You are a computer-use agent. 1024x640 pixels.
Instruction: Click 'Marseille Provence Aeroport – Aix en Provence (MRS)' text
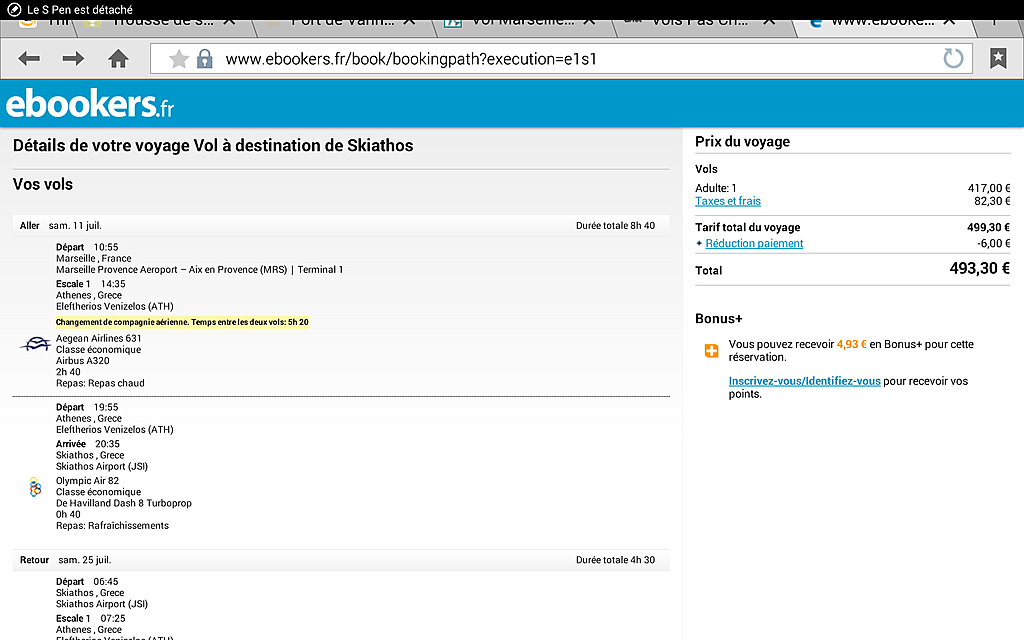coord(171,270)
